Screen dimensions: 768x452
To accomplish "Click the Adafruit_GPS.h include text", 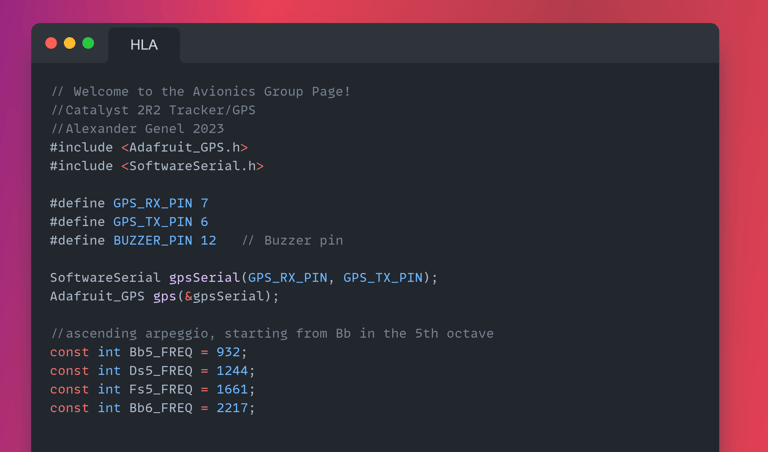I will pyautogui.click(x=184, y=147).
